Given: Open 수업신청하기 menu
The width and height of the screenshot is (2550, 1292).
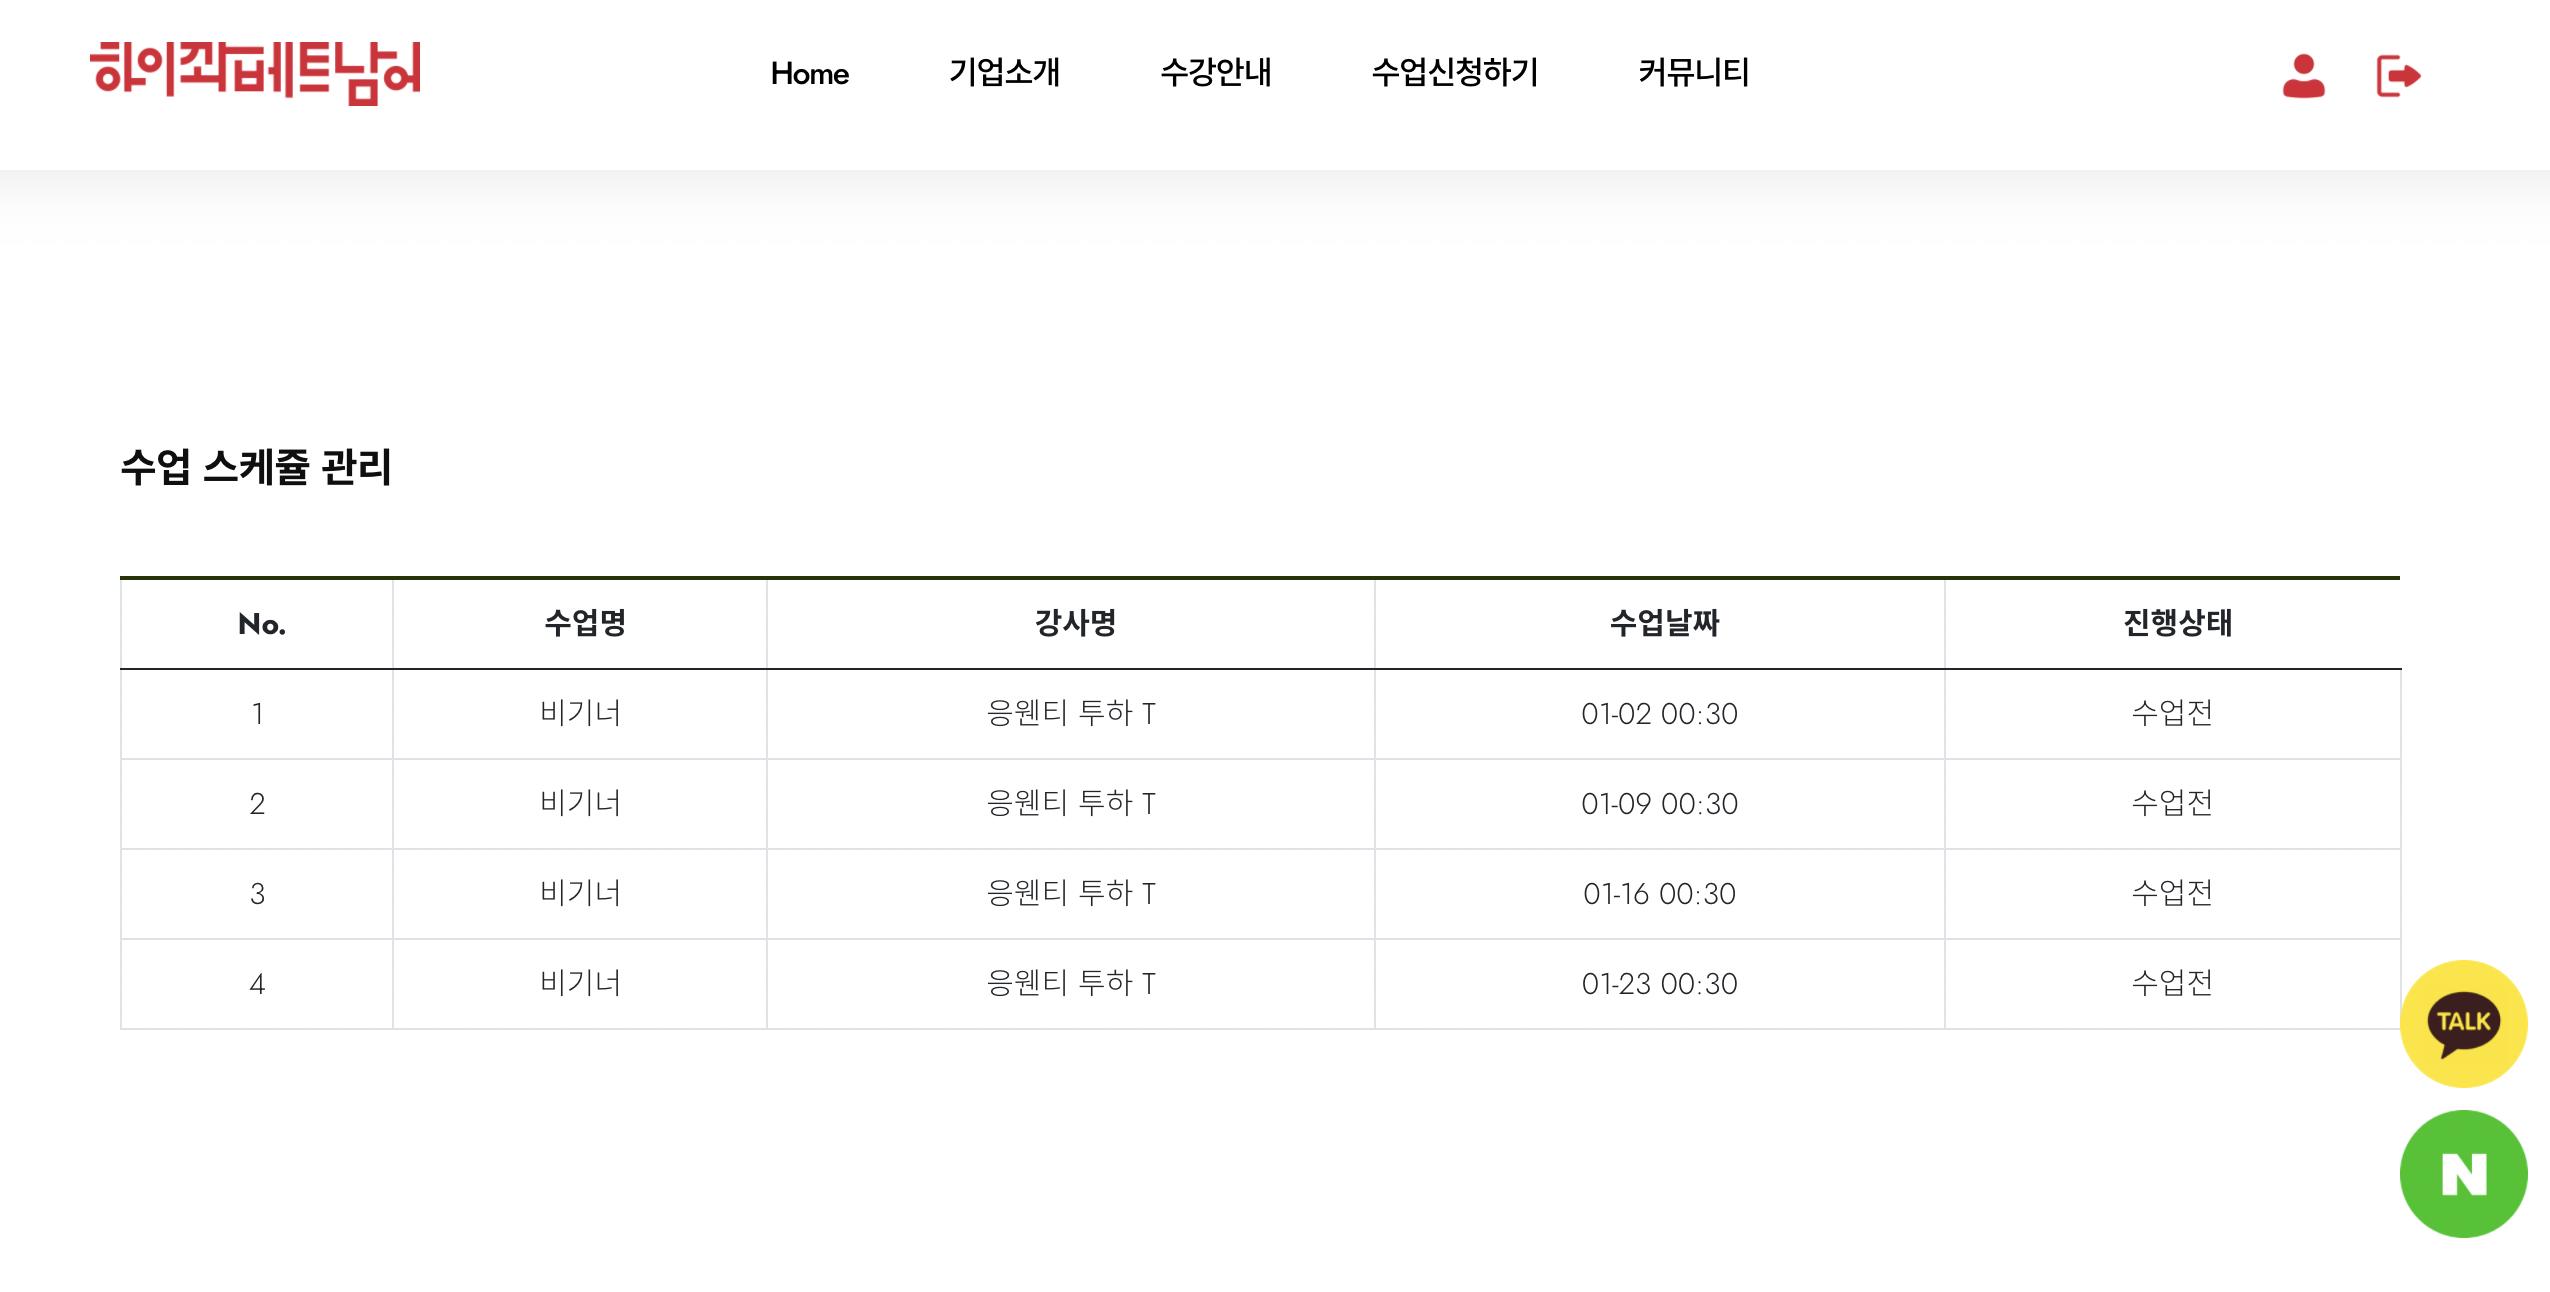Looking at the screenshot, I should click(x=1455, y=72).
